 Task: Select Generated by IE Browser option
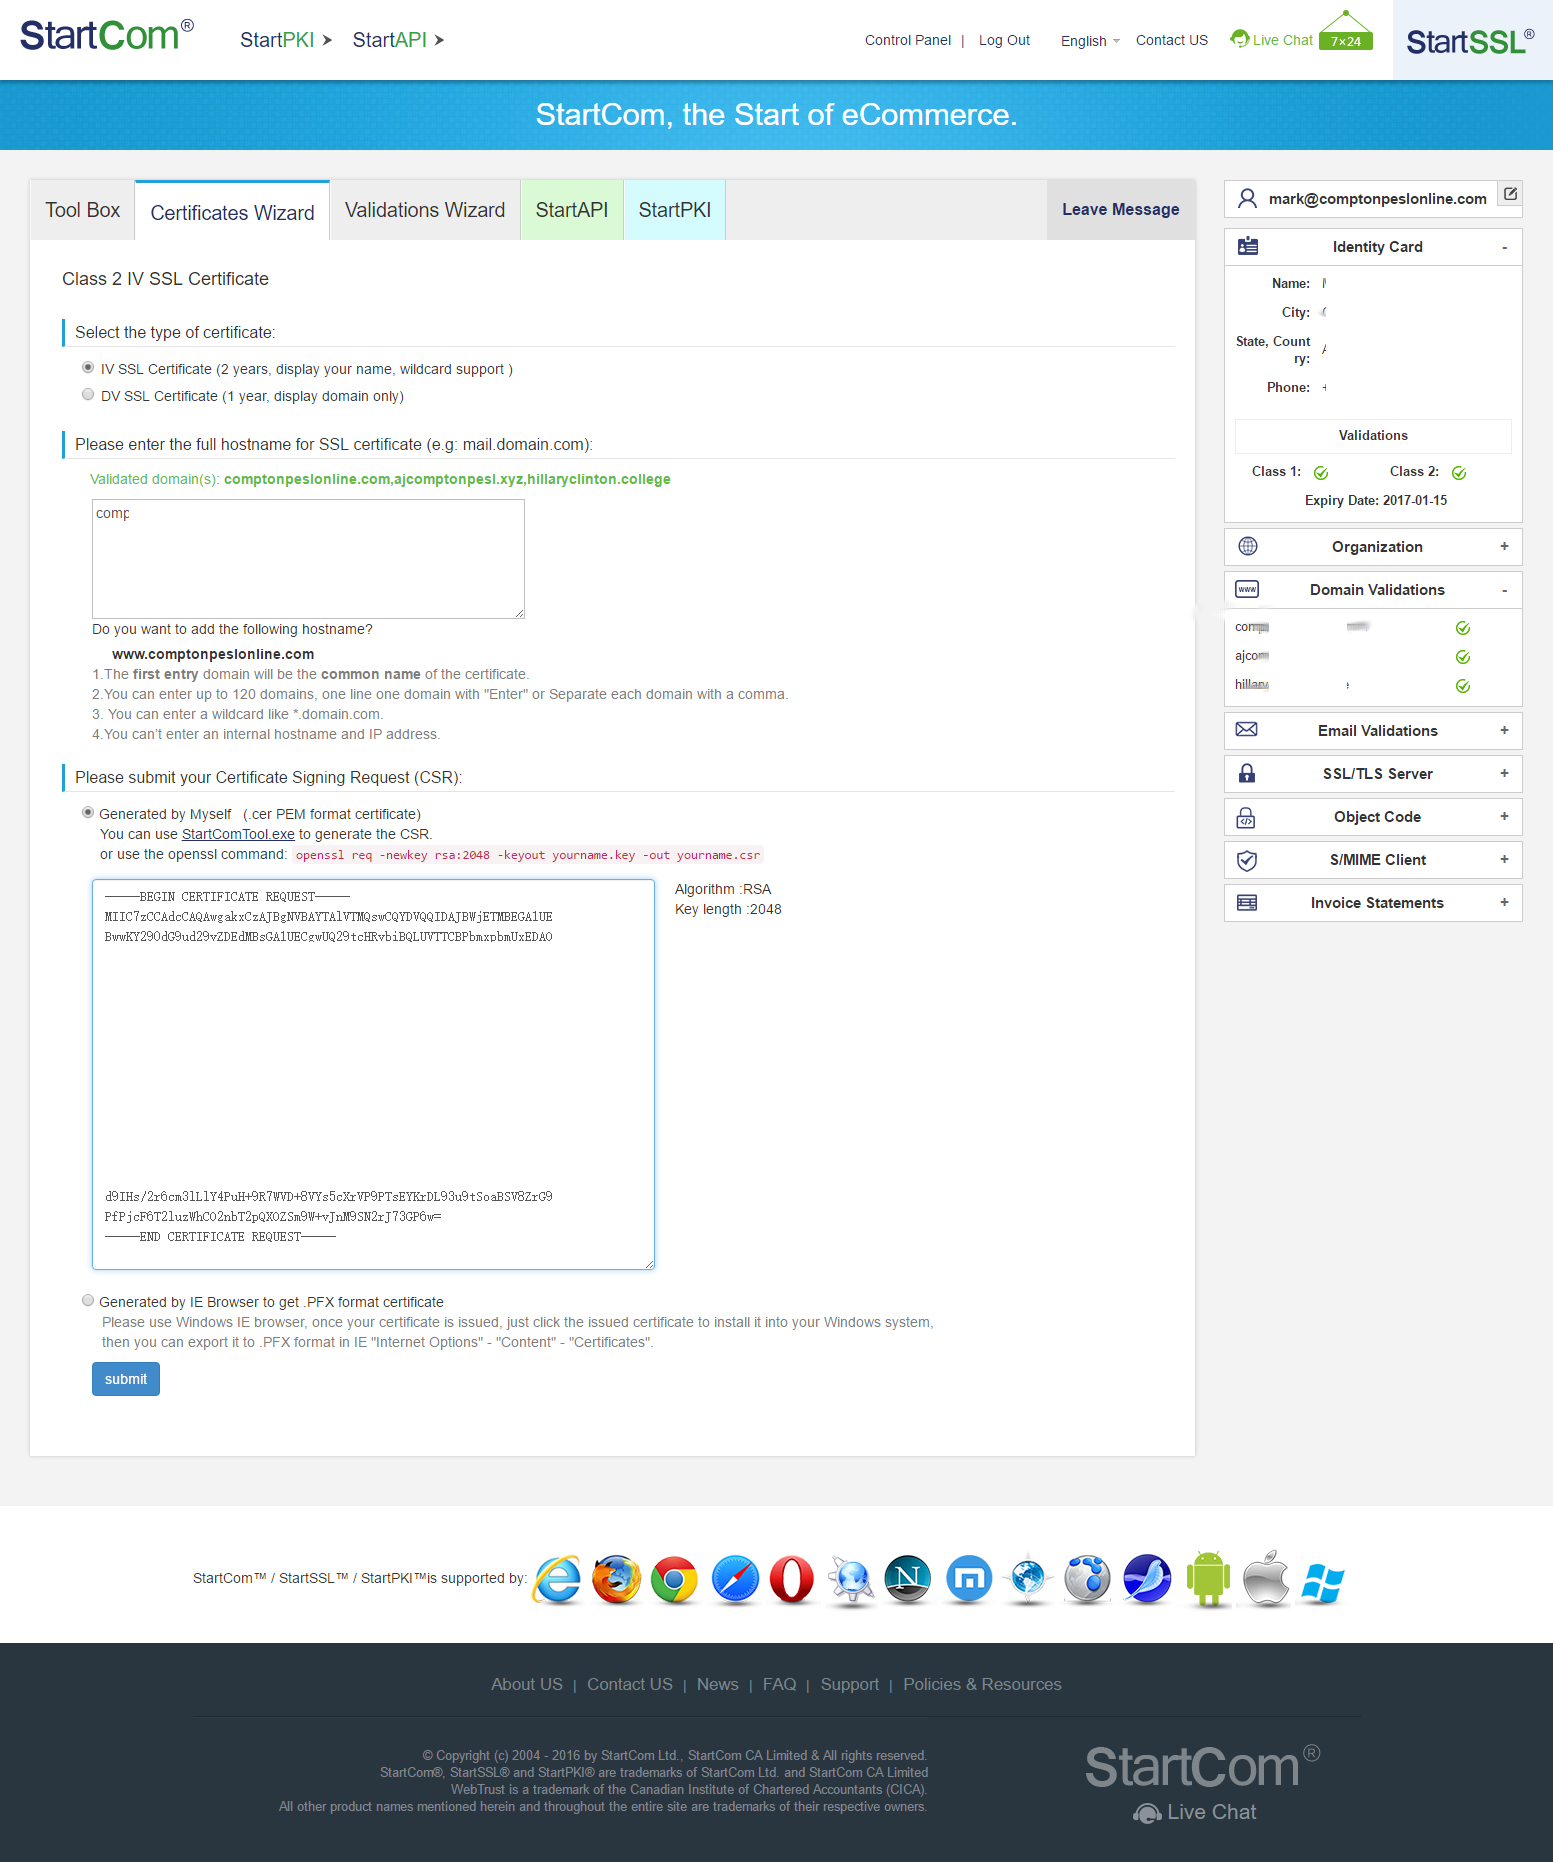coord(88,1301)
